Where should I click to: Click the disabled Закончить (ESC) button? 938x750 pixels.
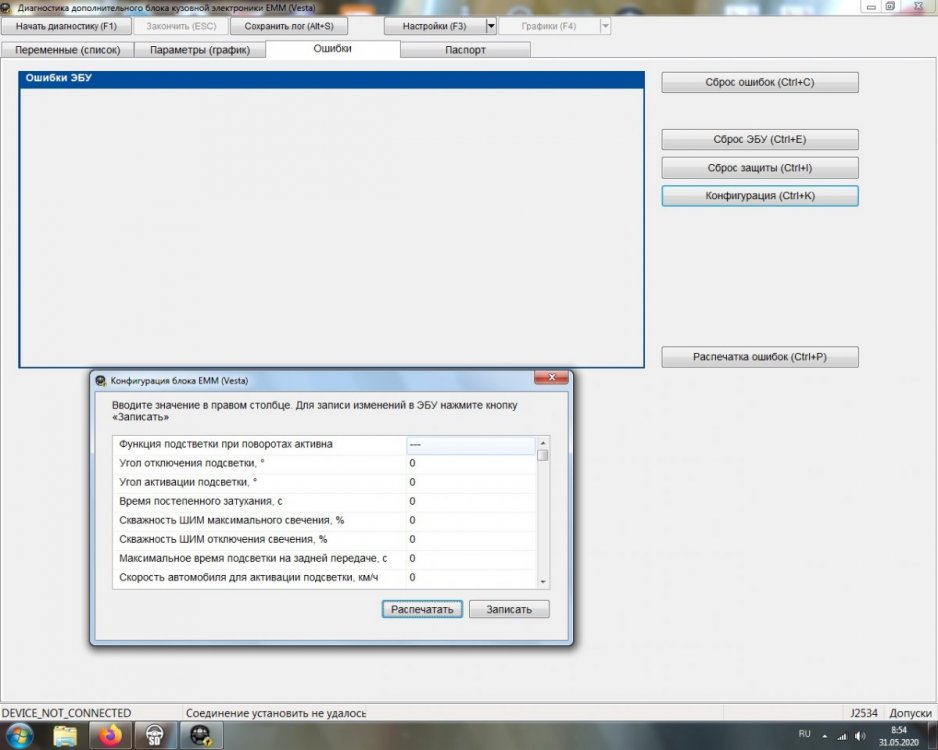181,26
